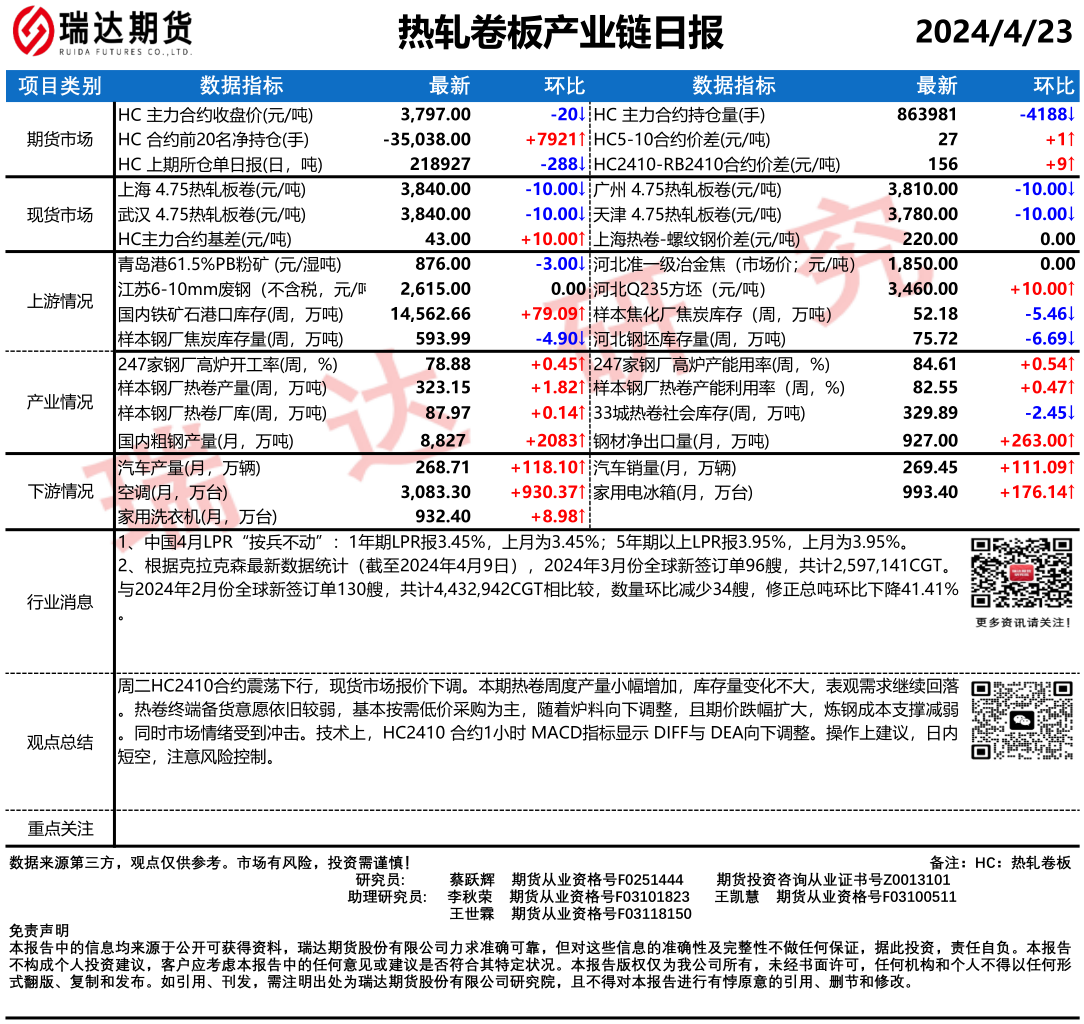Select the researcher name "蔡跃辉"

click(x=472, y=879)
